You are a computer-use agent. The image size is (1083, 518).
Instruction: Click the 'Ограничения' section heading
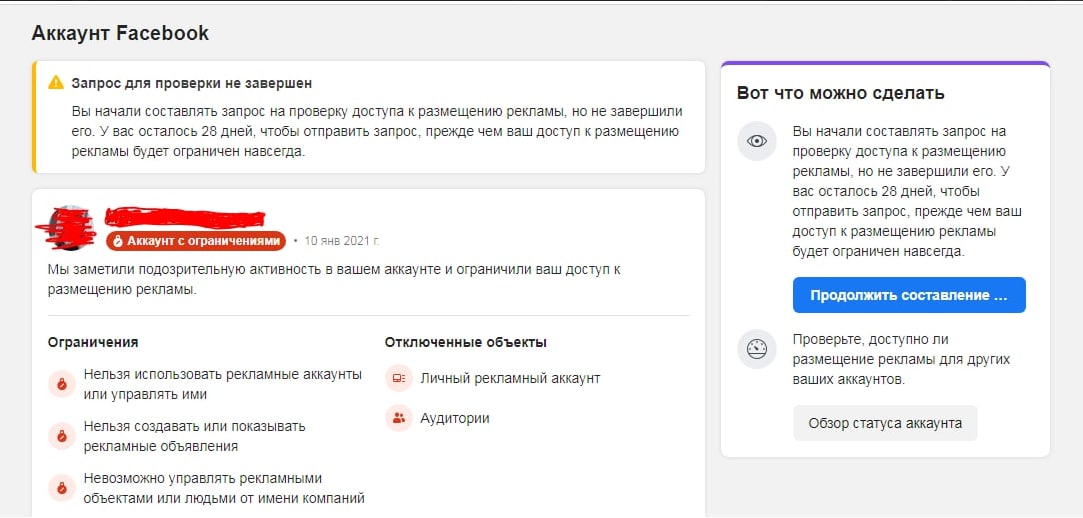pyautogui.click(x=93, y=343)
